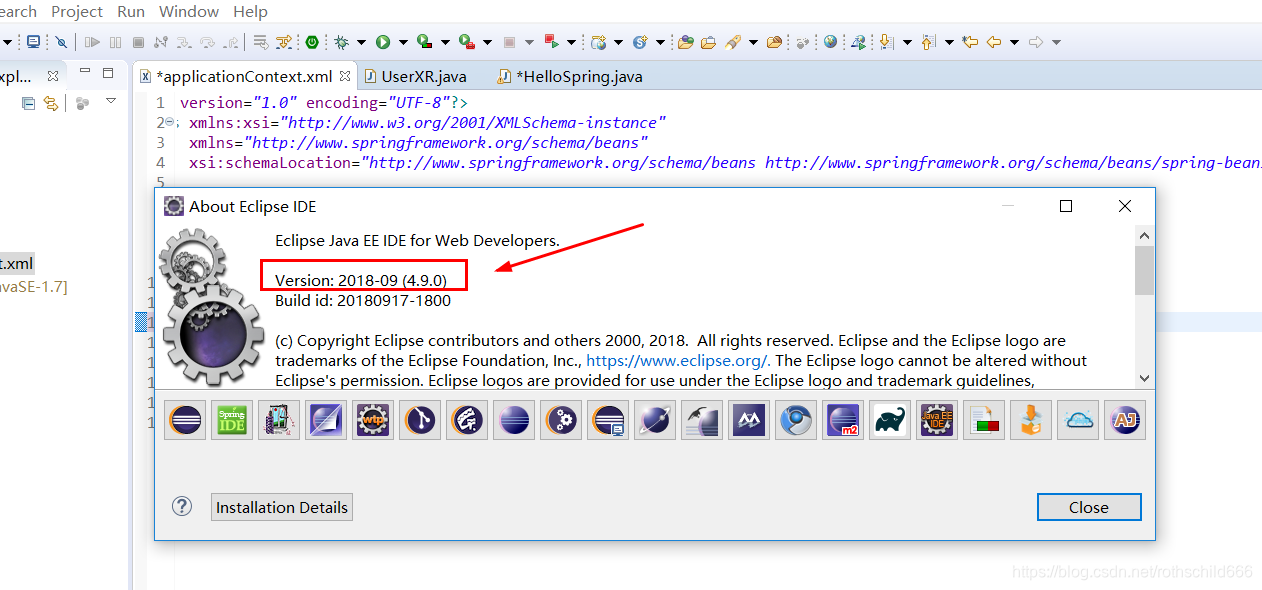The width and height of the screenshot is (1262, 590).
Task: Toggle Use Step Filters toolbar button
Action: [284, 42]
